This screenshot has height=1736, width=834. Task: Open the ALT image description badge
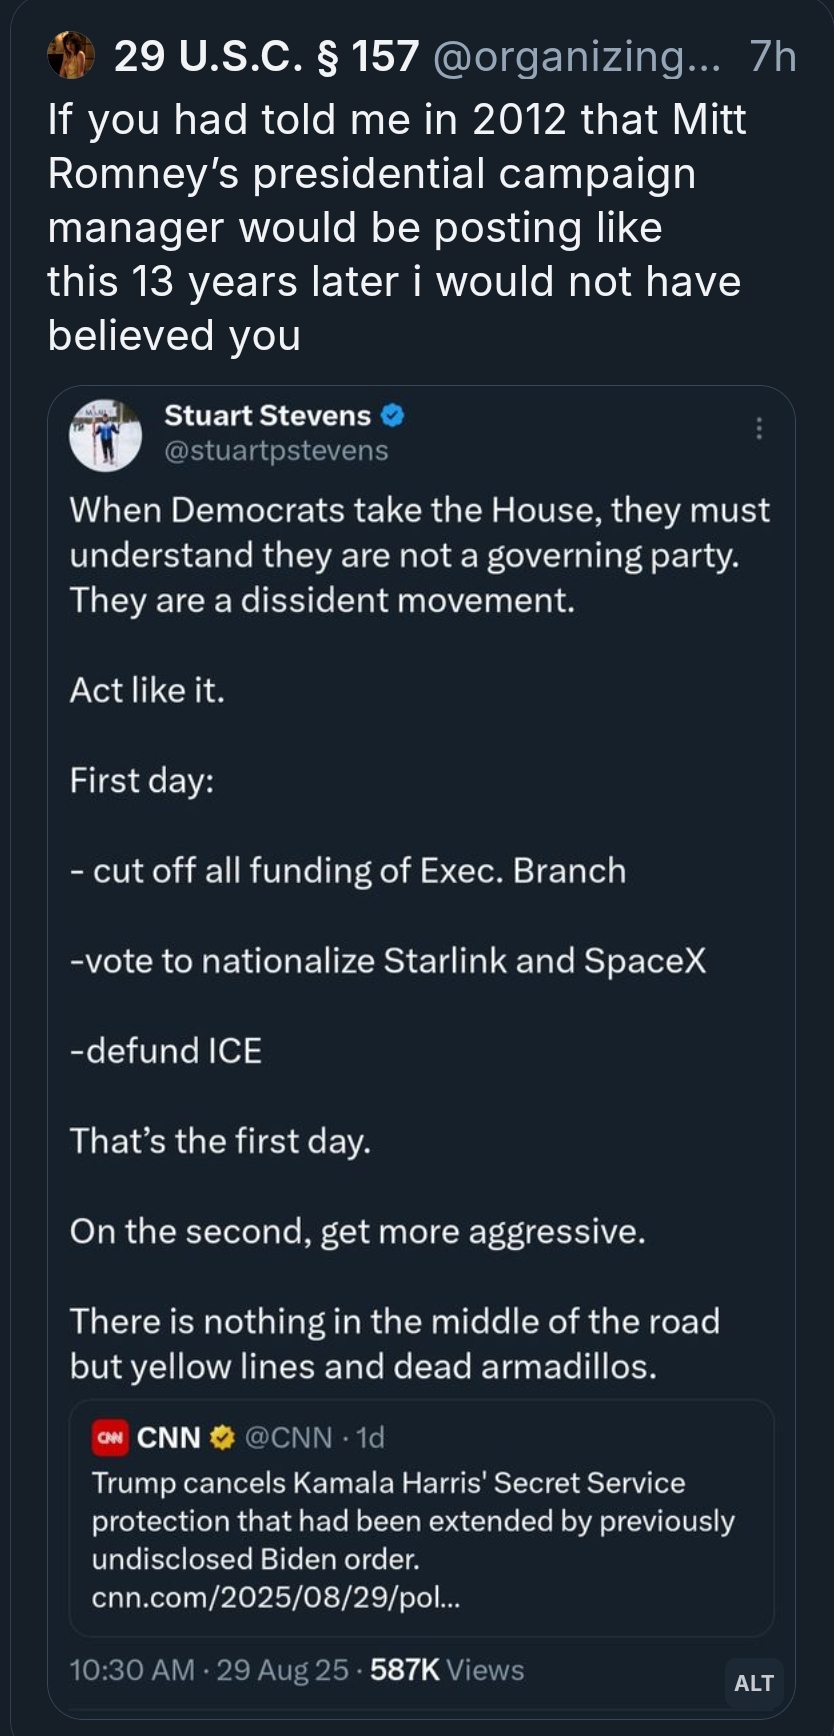coord(753,1683)
